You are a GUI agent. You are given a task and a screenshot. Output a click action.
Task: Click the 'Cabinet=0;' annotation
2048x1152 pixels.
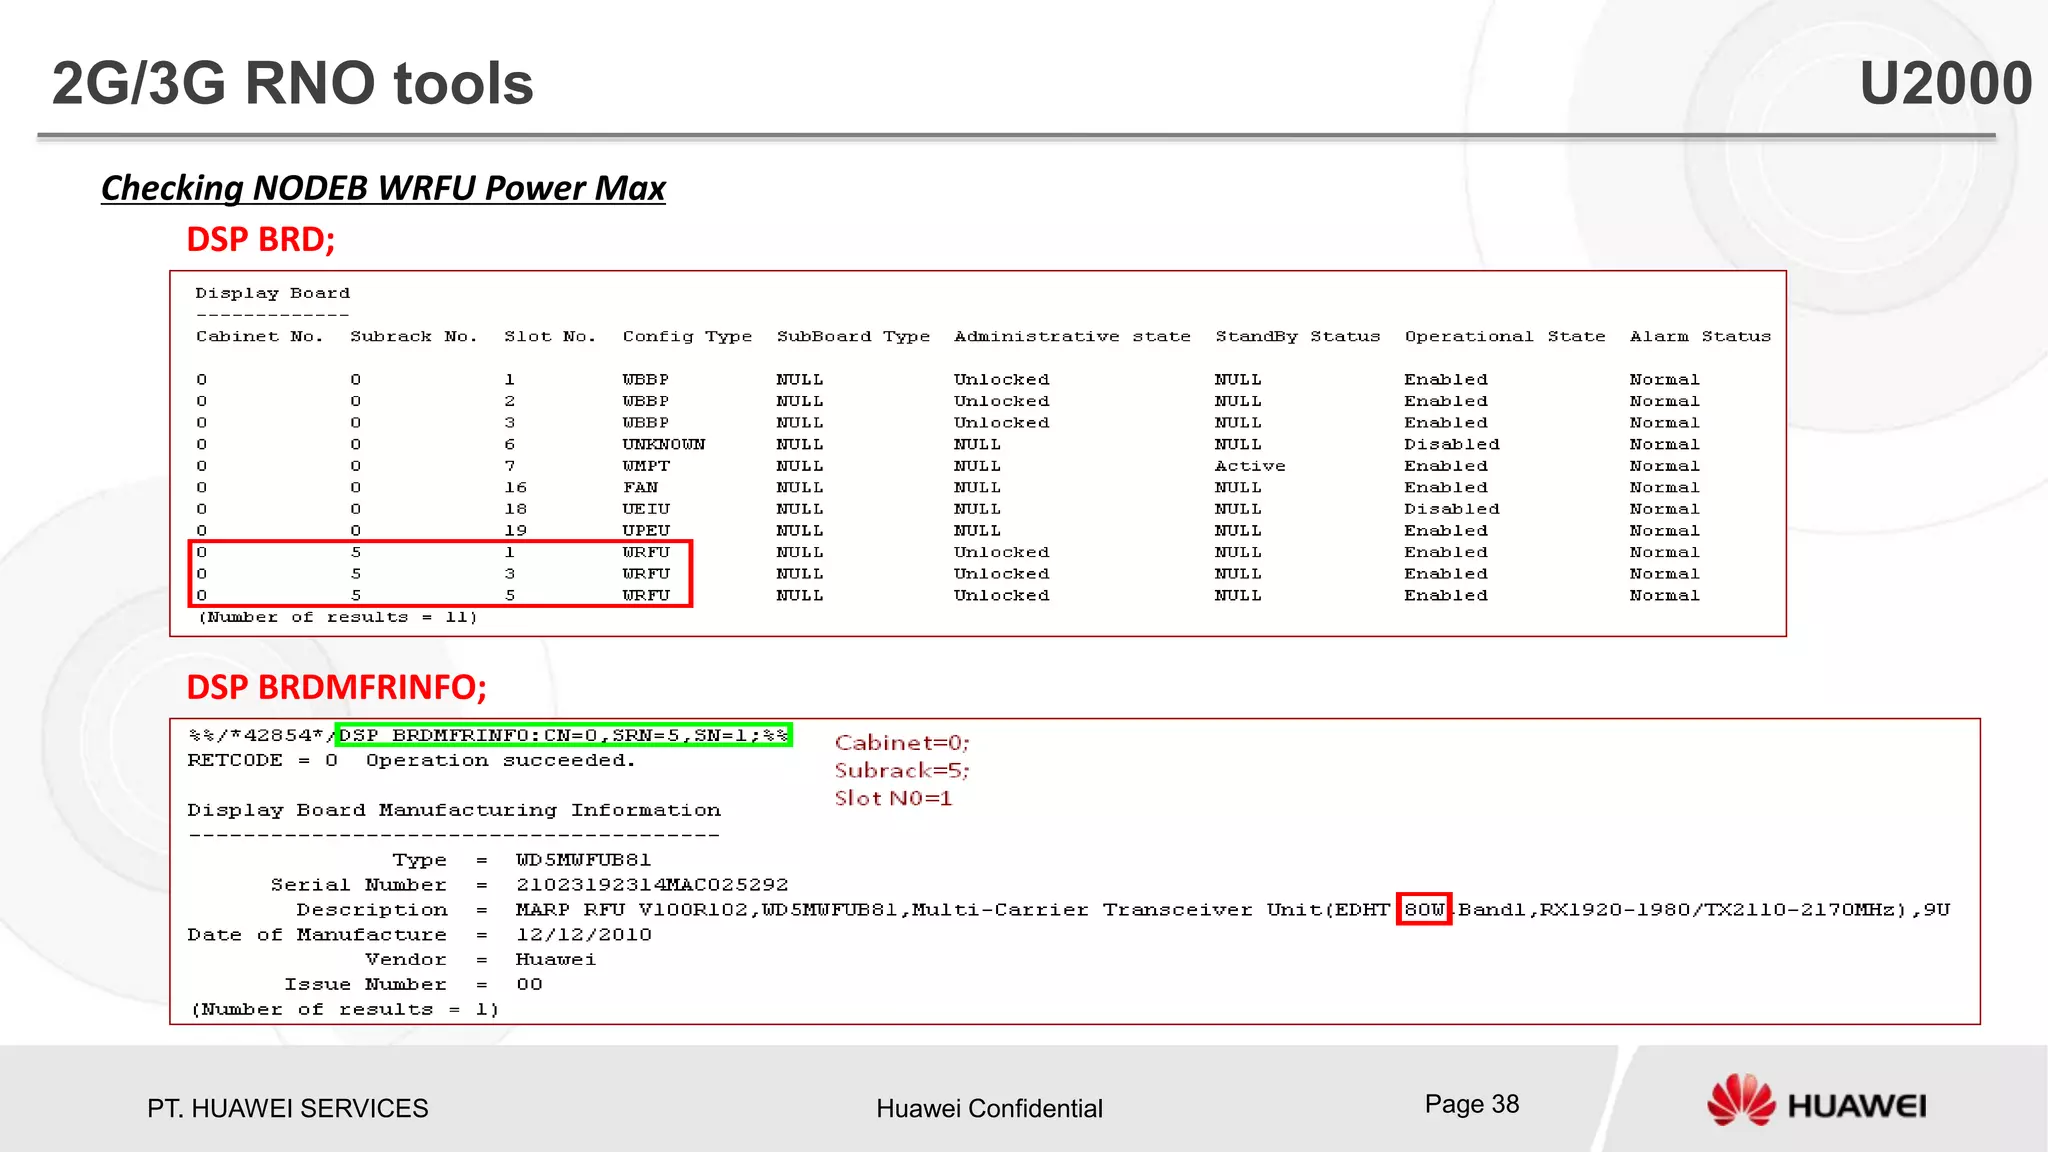tap(902, 742)
